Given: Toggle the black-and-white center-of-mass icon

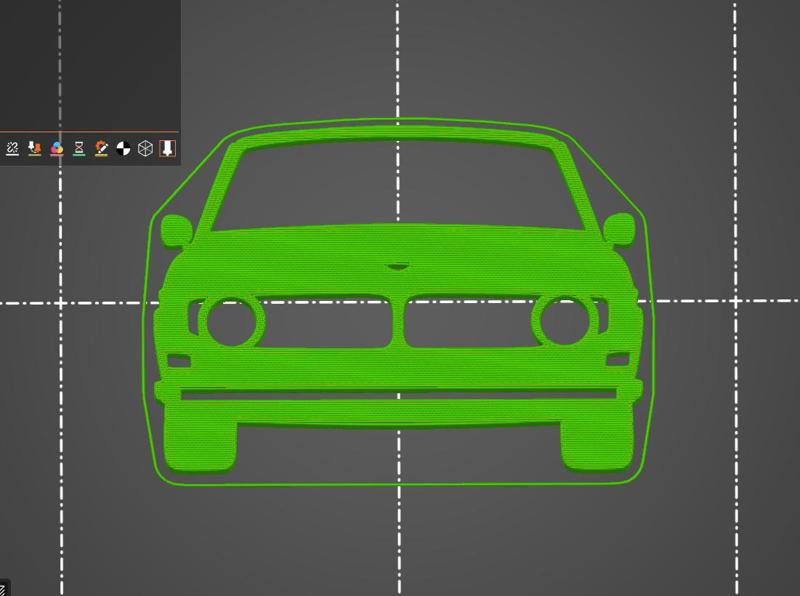Looking at the screenshot, I should pyautogui.click(x=123, y=149).
